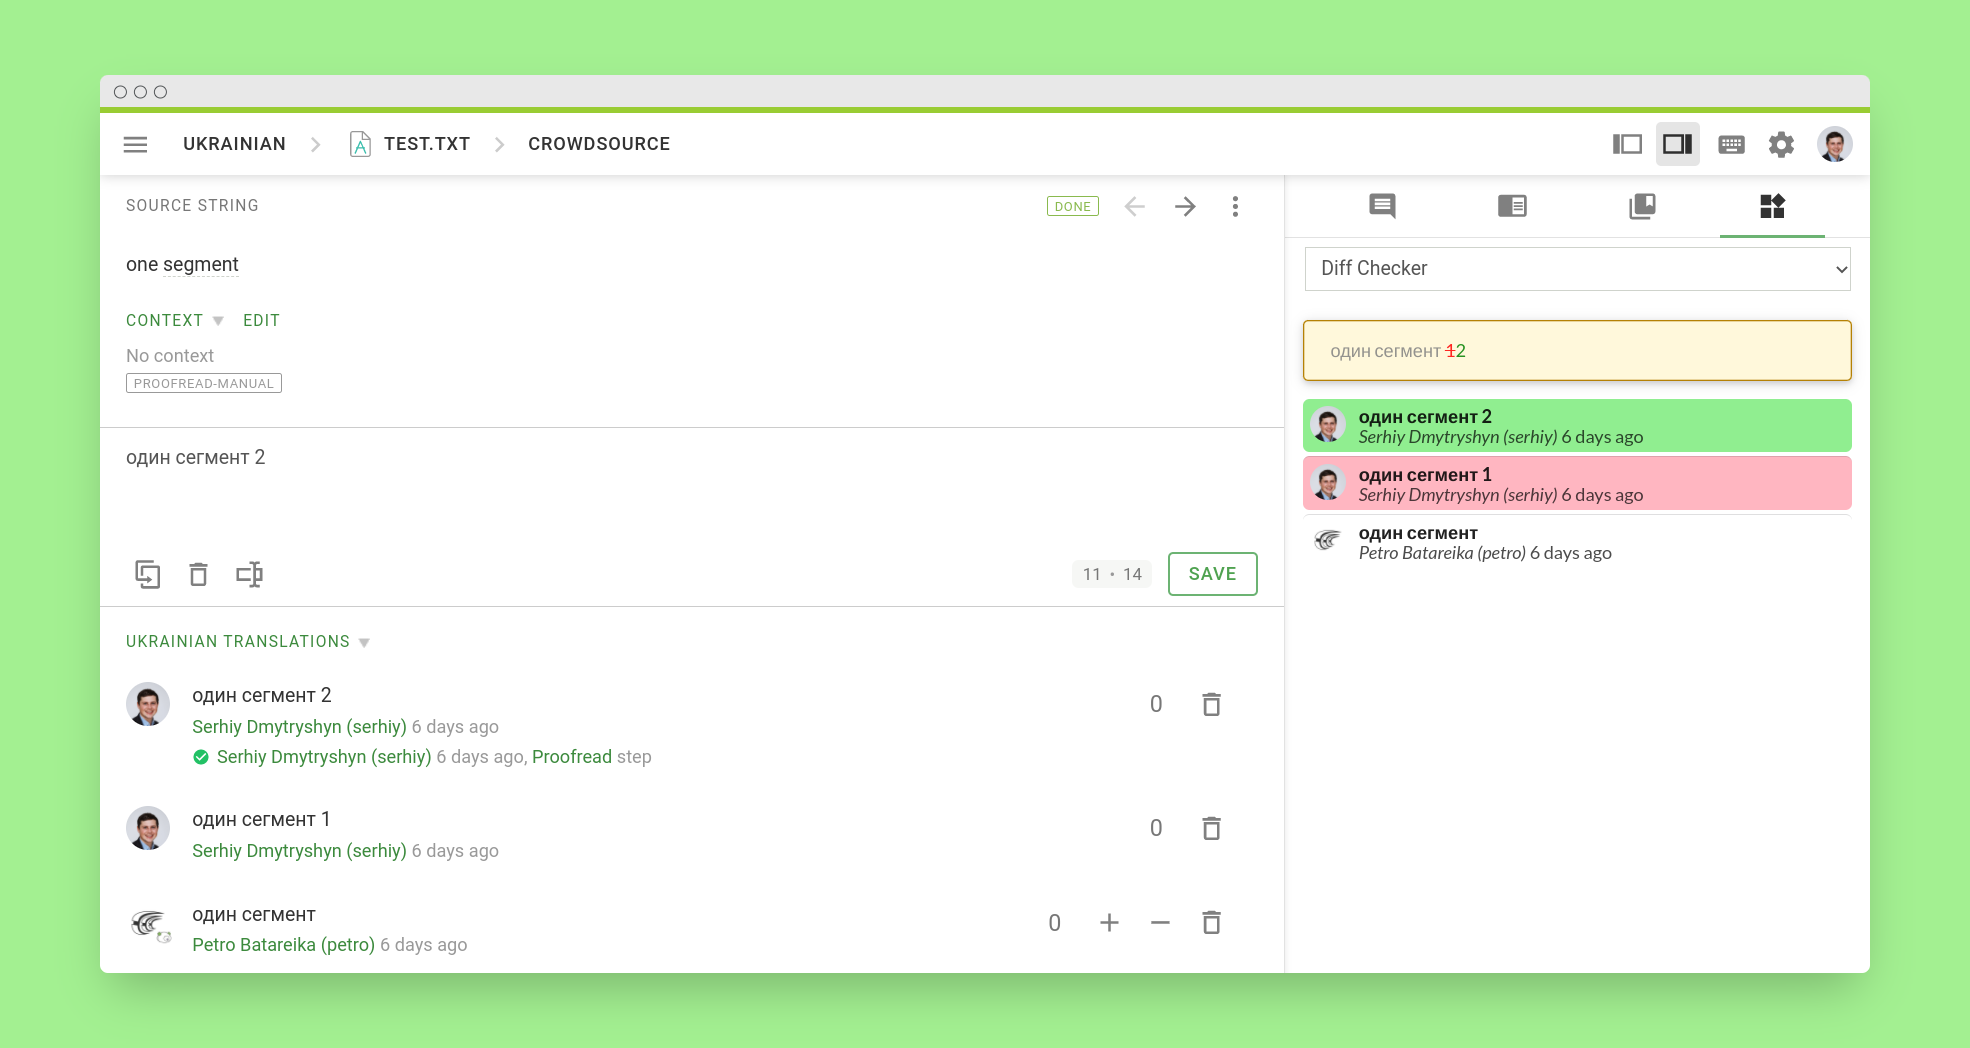
Task: Open the three-dot string options menu
Action: point(1236,206)
